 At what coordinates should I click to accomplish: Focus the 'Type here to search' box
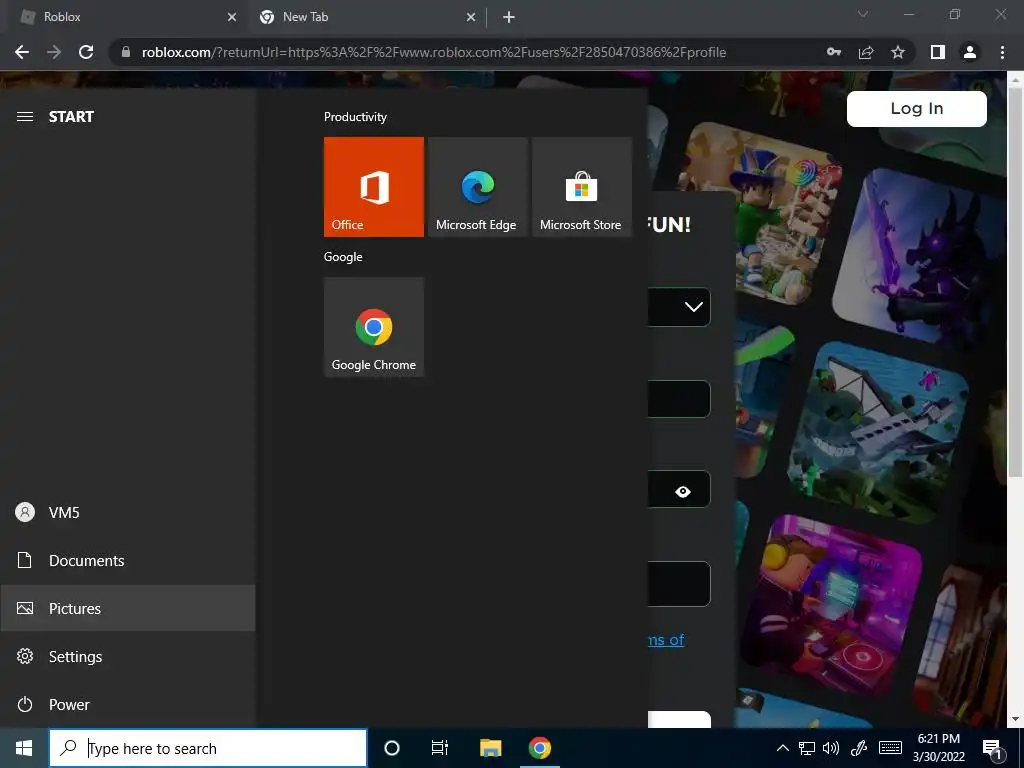[x=208, y=748]
